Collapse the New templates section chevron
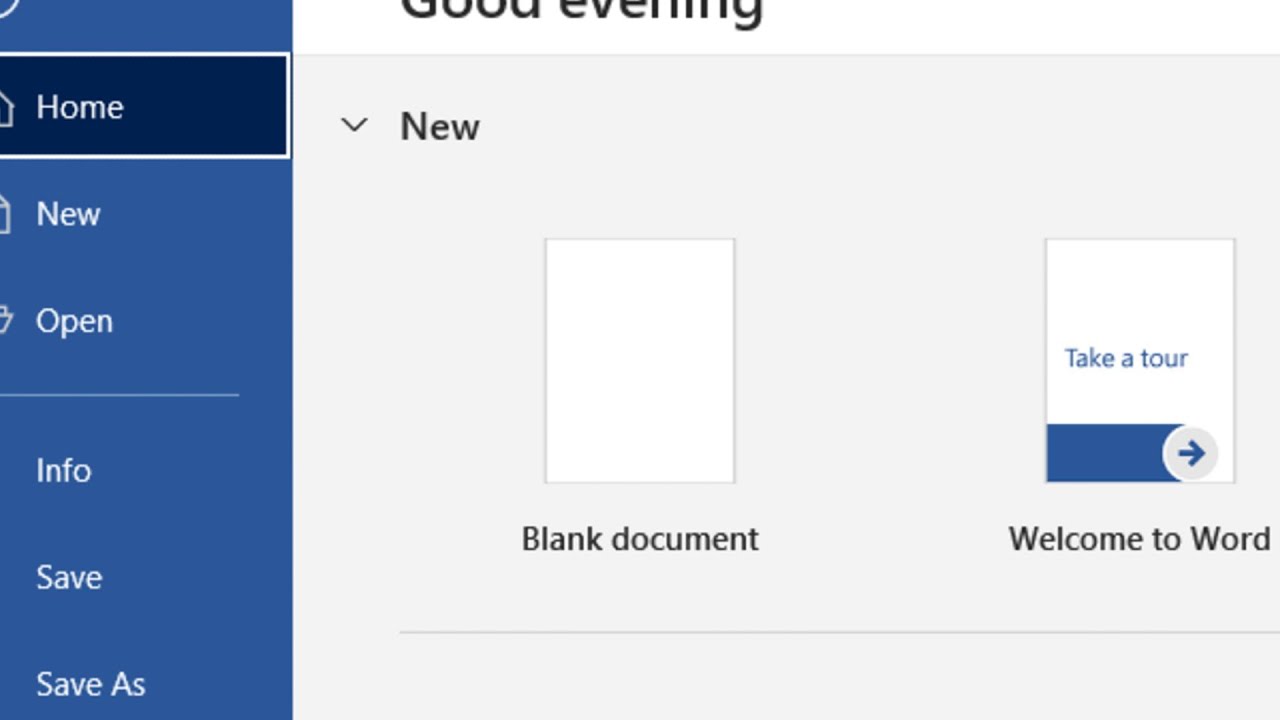 354,126
